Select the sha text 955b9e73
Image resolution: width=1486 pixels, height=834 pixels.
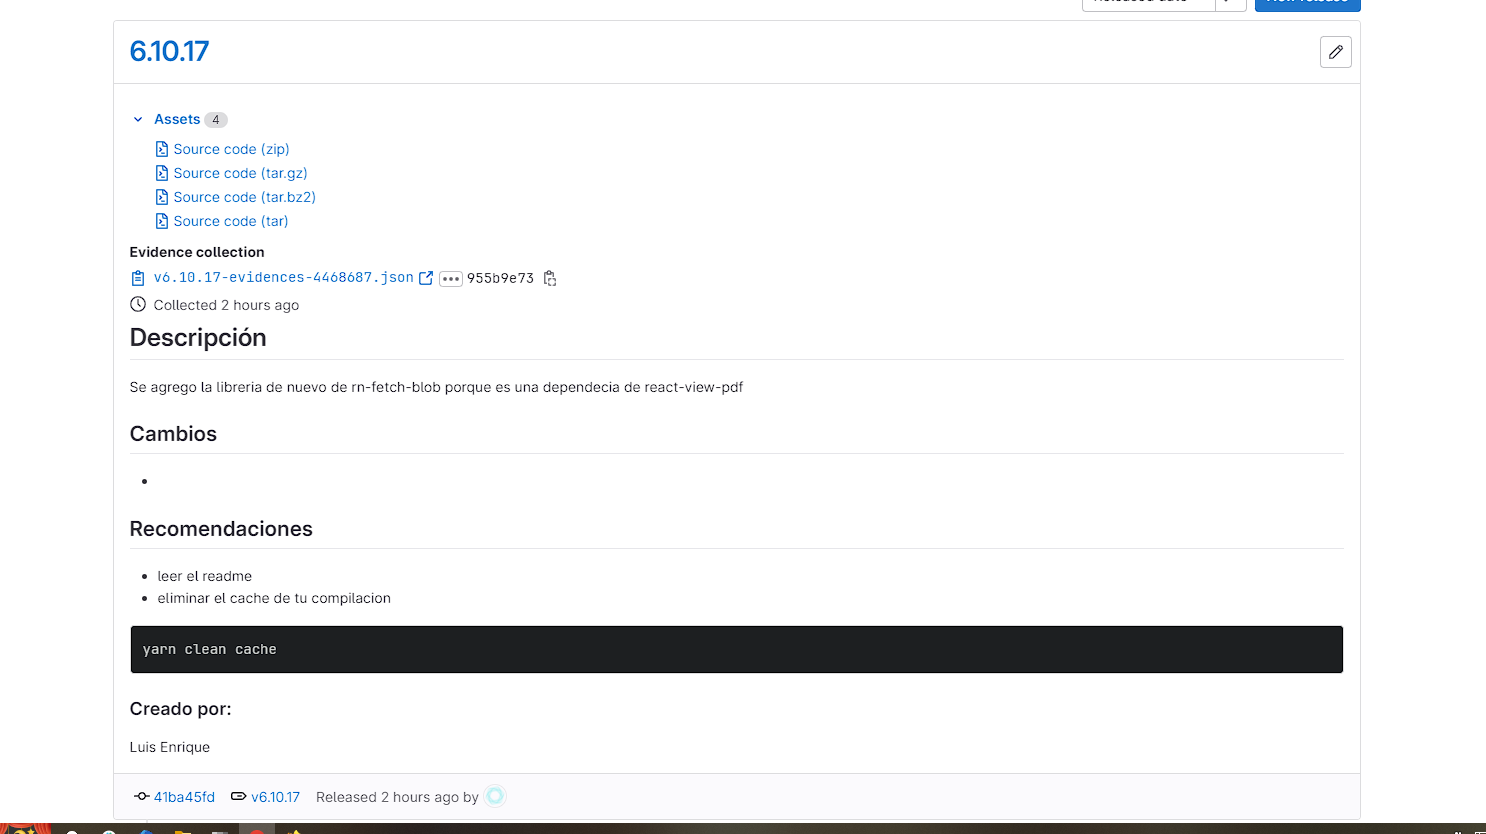[500, 278]
